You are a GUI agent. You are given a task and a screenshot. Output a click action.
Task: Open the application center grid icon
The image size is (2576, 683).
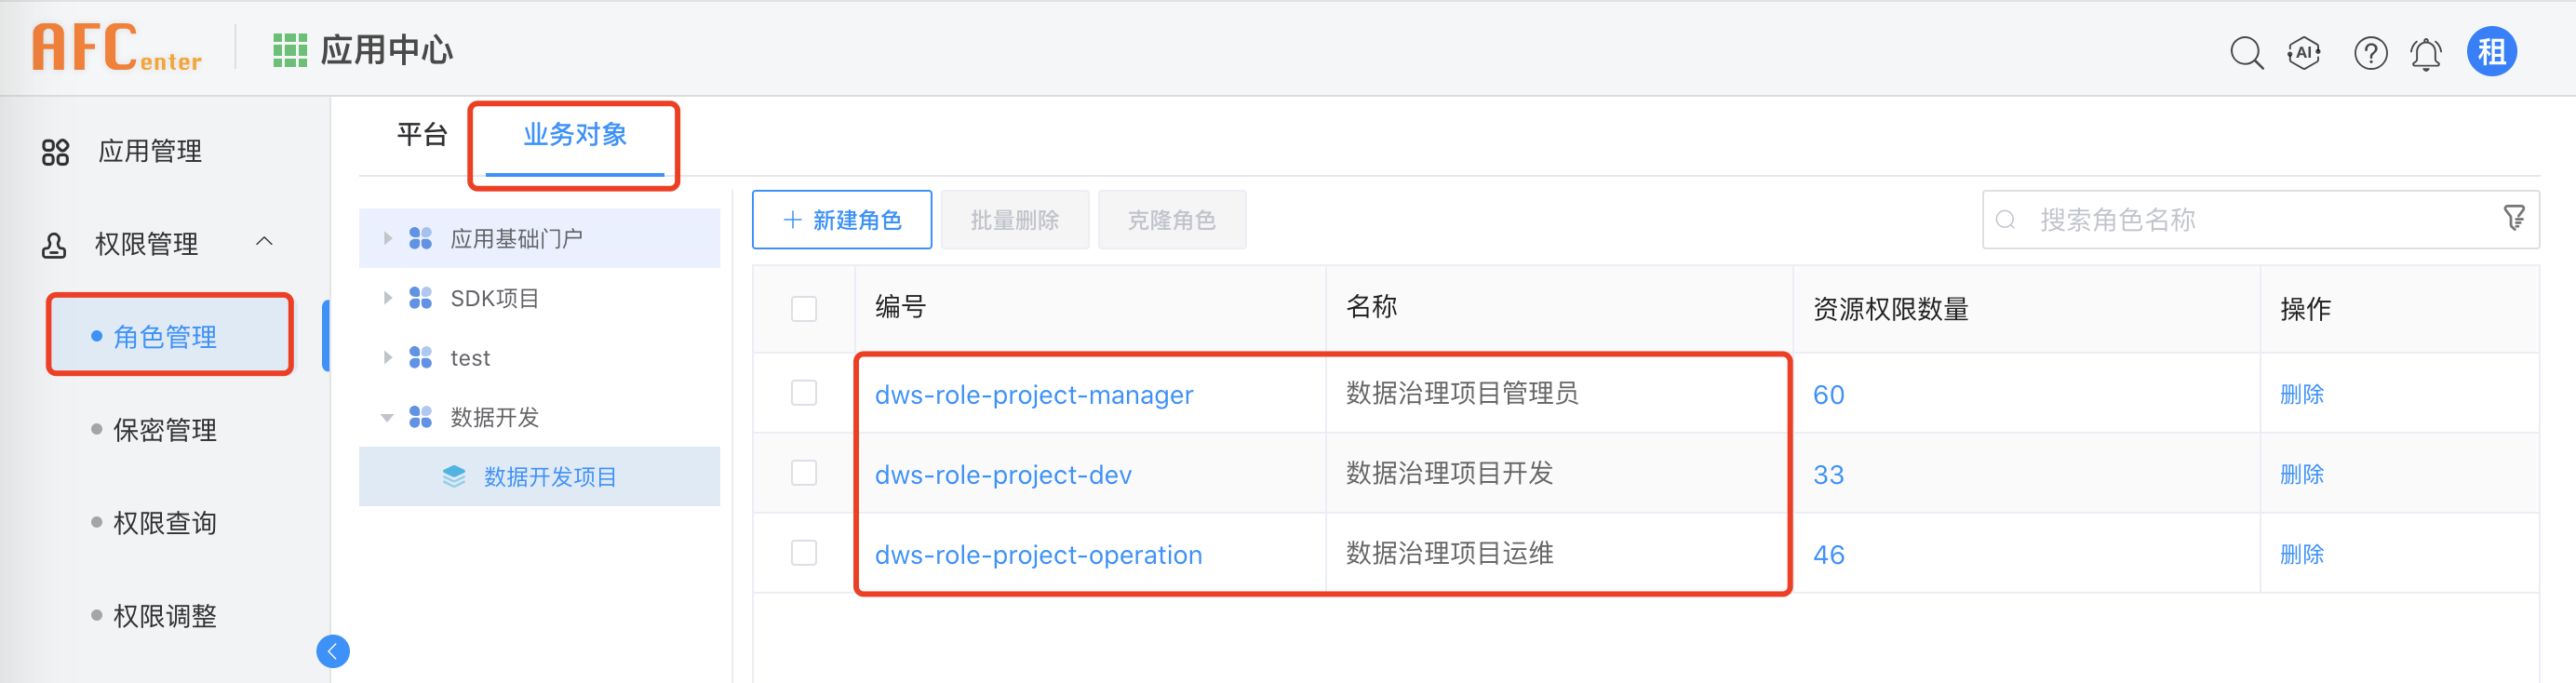tap(290, 50)
